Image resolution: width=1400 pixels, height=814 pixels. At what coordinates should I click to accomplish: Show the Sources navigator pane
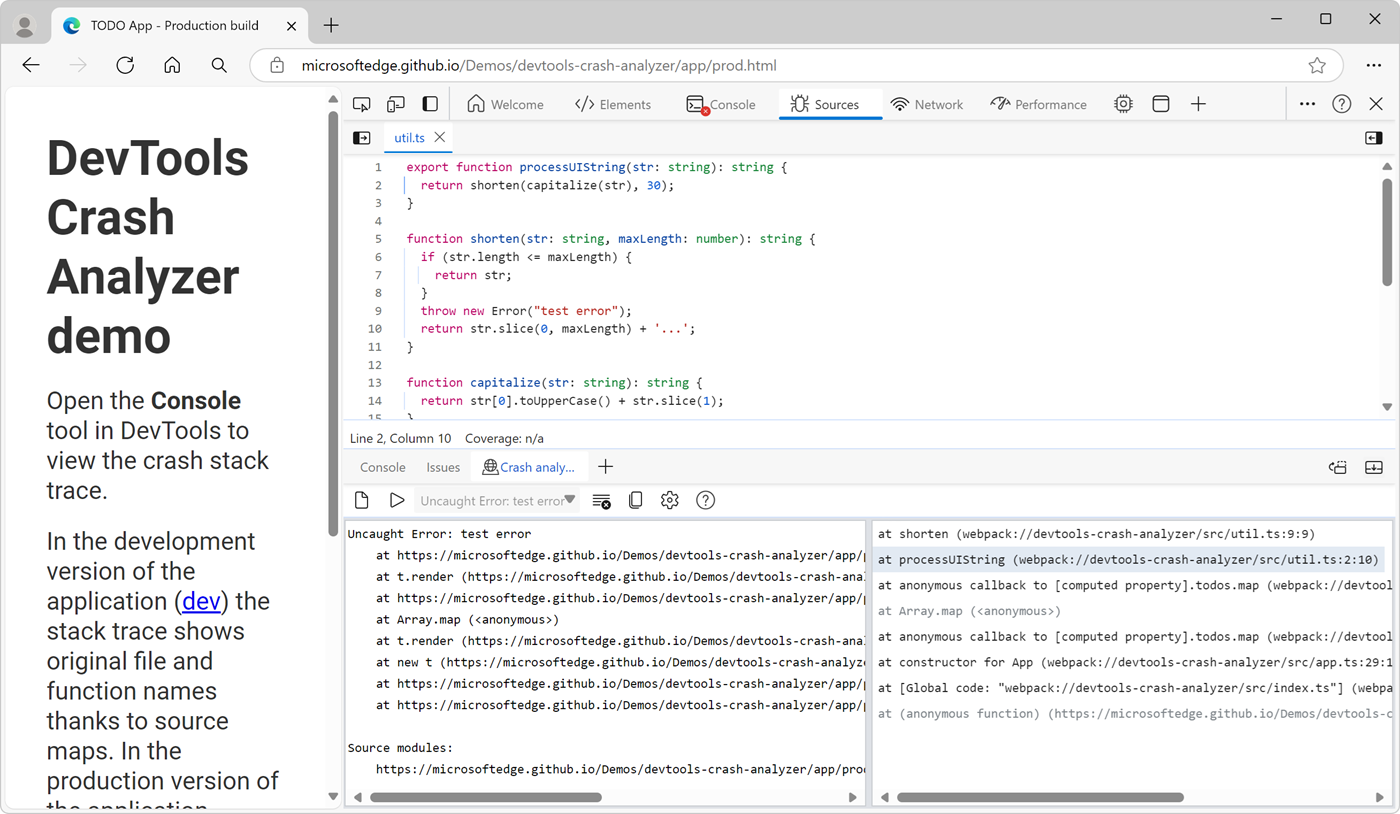pyautogui.click(x=362, y=138)
